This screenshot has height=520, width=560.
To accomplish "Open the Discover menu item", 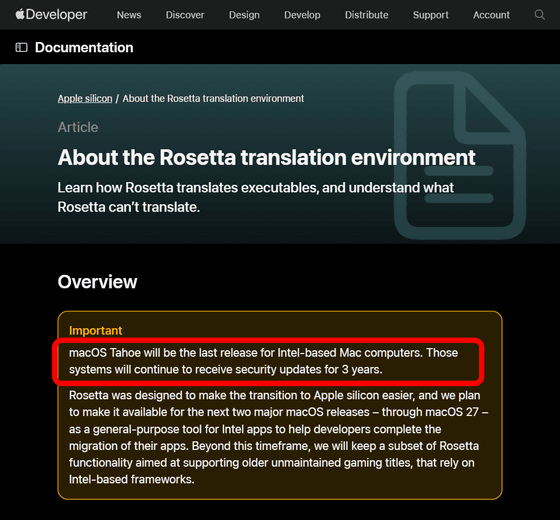I will (185, 15).
